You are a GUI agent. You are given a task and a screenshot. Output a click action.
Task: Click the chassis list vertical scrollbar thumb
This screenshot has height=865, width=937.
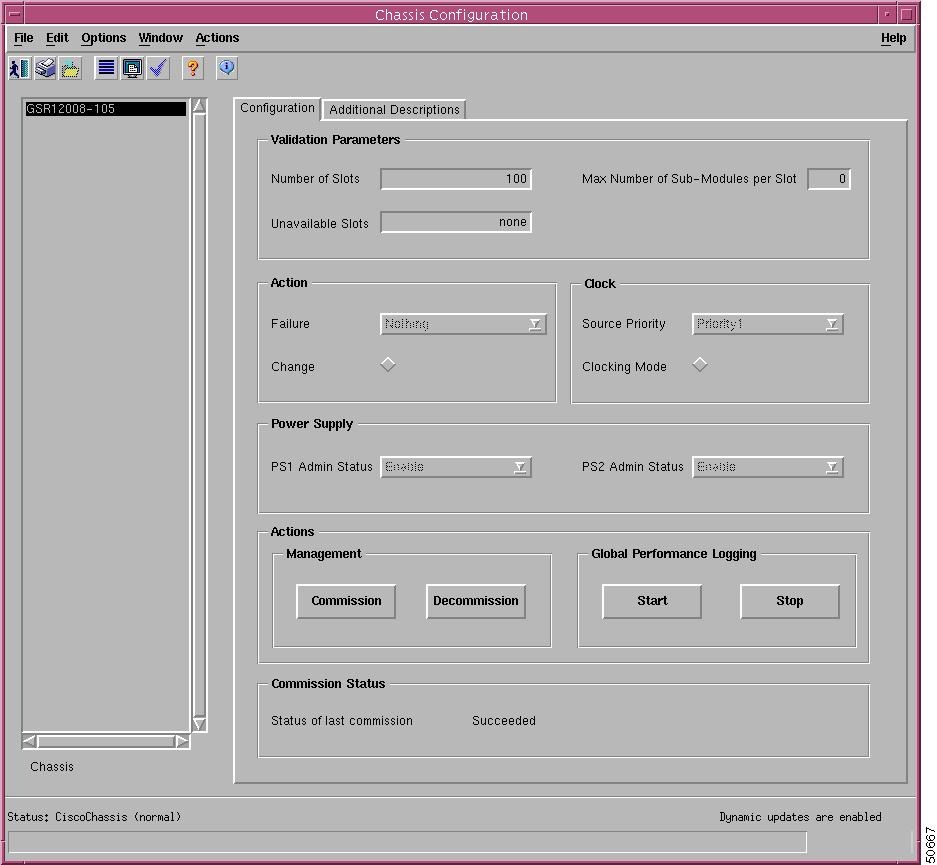pyautogui.click(x=199, y=415)
